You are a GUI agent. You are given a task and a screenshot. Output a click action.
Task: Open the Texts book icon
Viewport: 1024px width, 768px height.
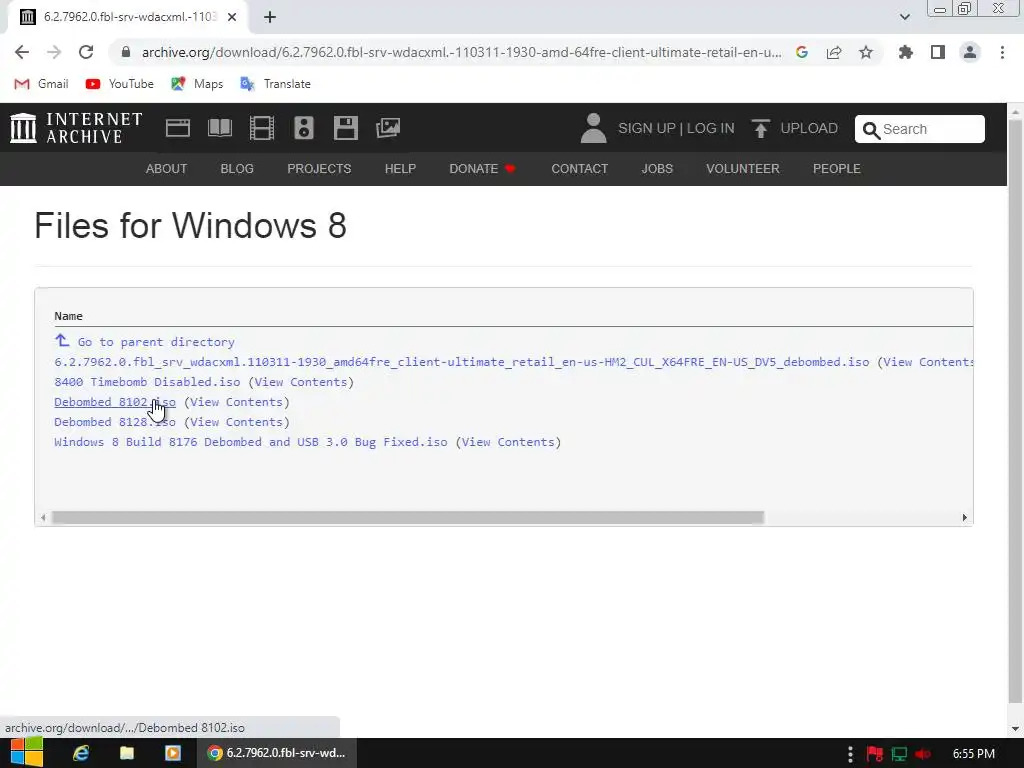point(219,127)
